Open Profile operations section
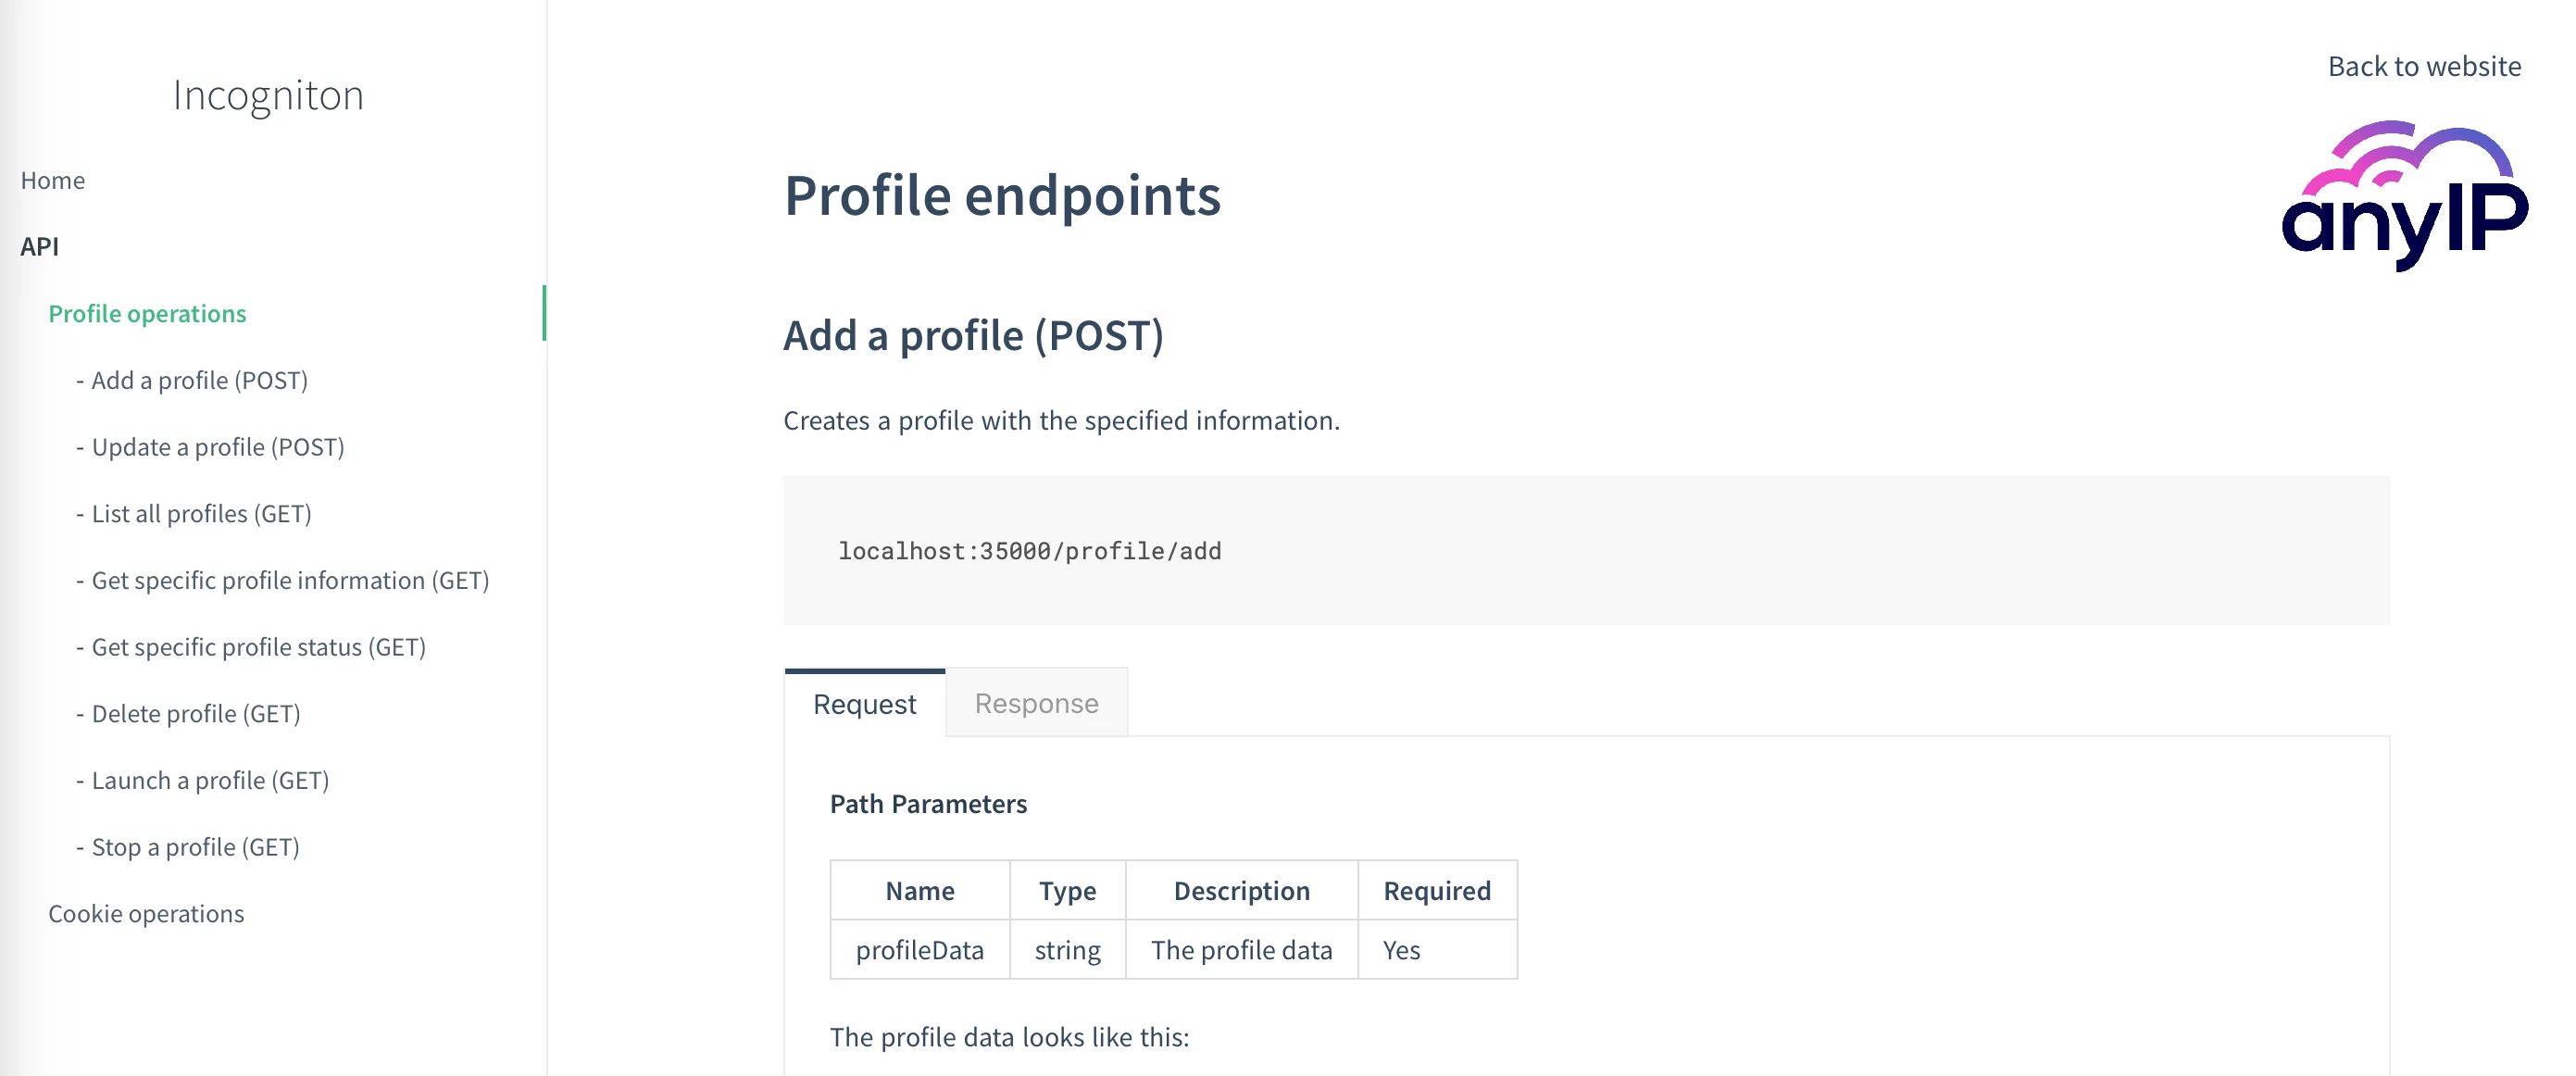 pos(148,313)
